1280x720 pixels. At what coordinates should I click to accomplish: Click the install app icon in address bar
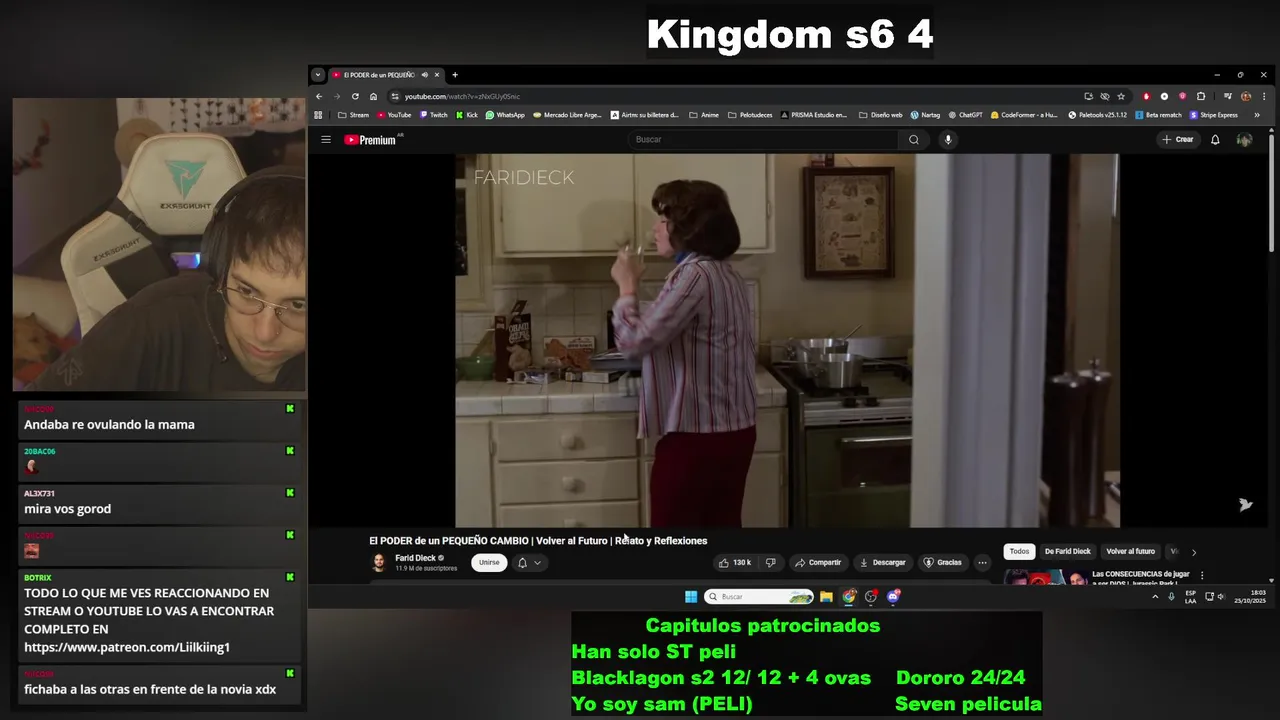(x=1088, y=96)
